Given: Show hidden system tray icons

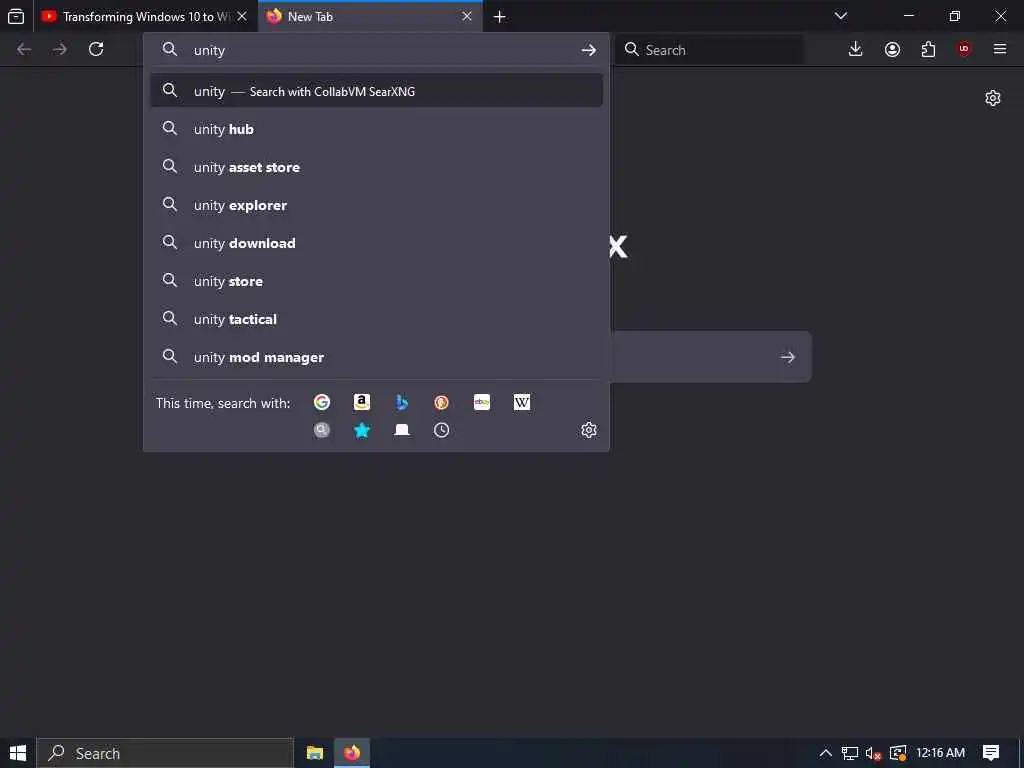Looking at the screenshot, I should click(825, 753).
